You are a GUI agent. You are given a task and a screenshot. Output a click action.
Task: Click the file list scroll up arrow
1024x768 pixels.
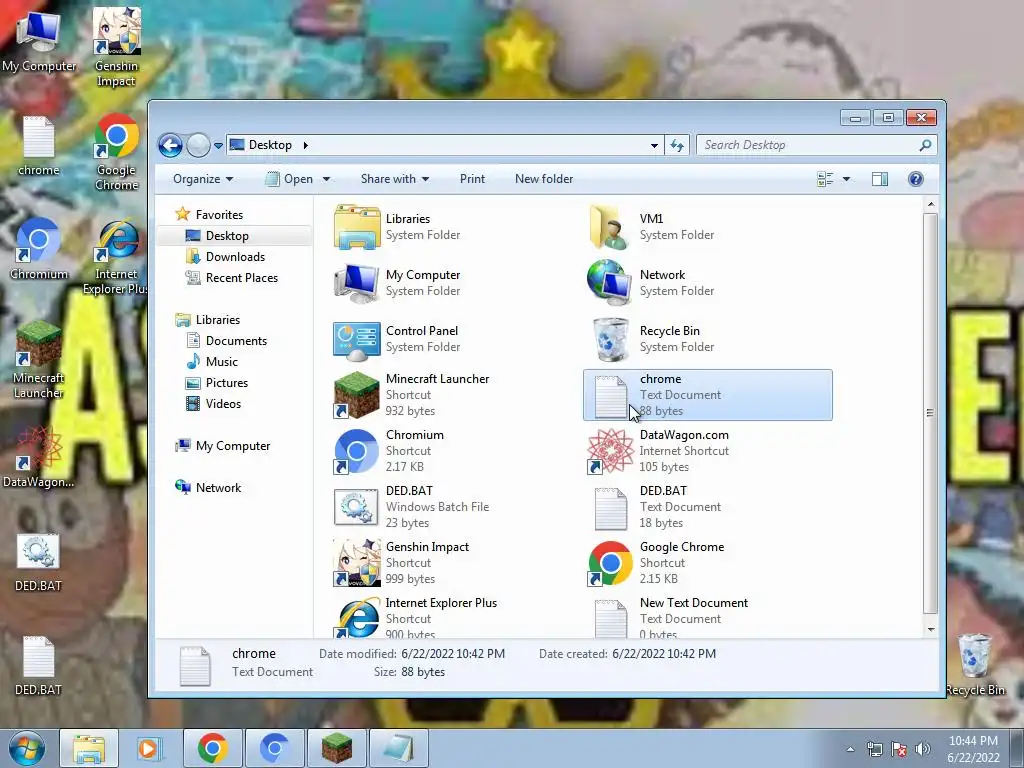point(931,205)
